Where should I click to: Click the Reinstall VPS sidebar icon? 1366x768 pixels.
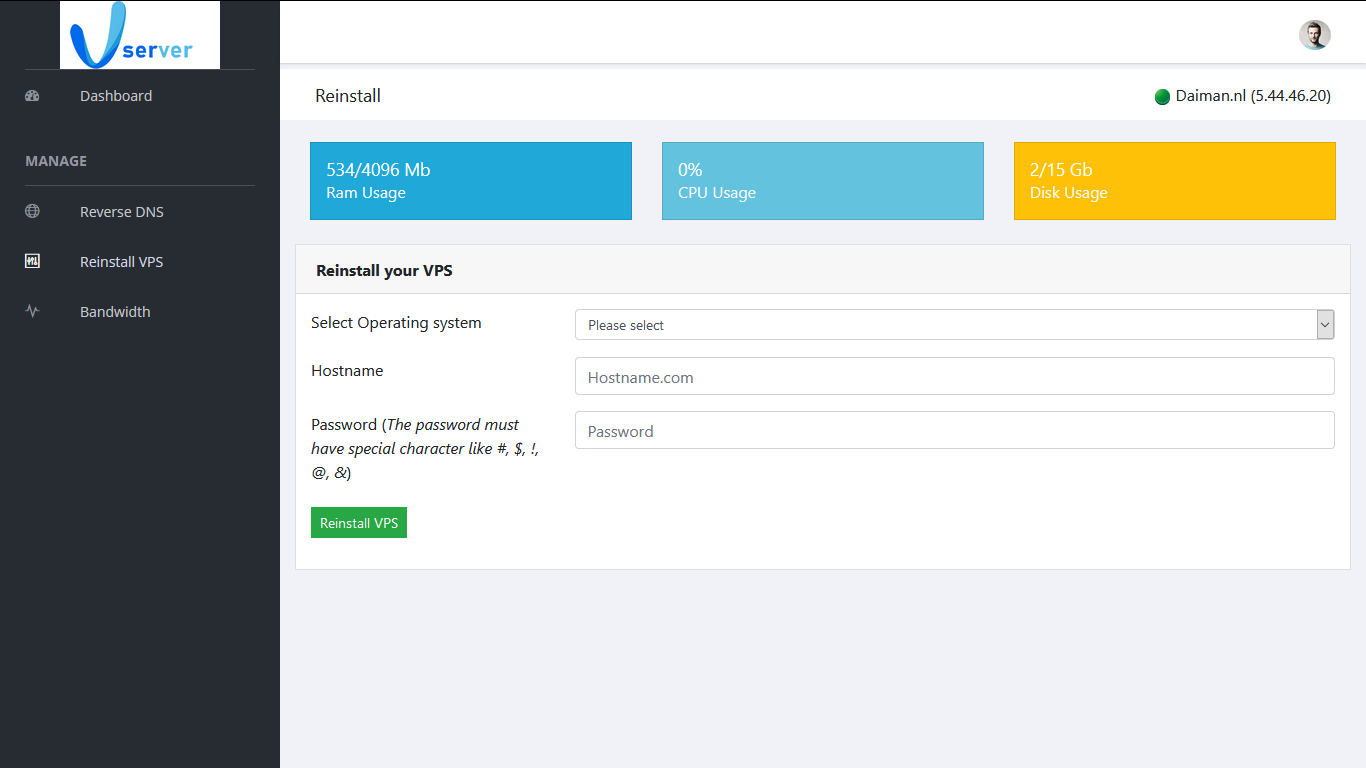coord(32,262)
